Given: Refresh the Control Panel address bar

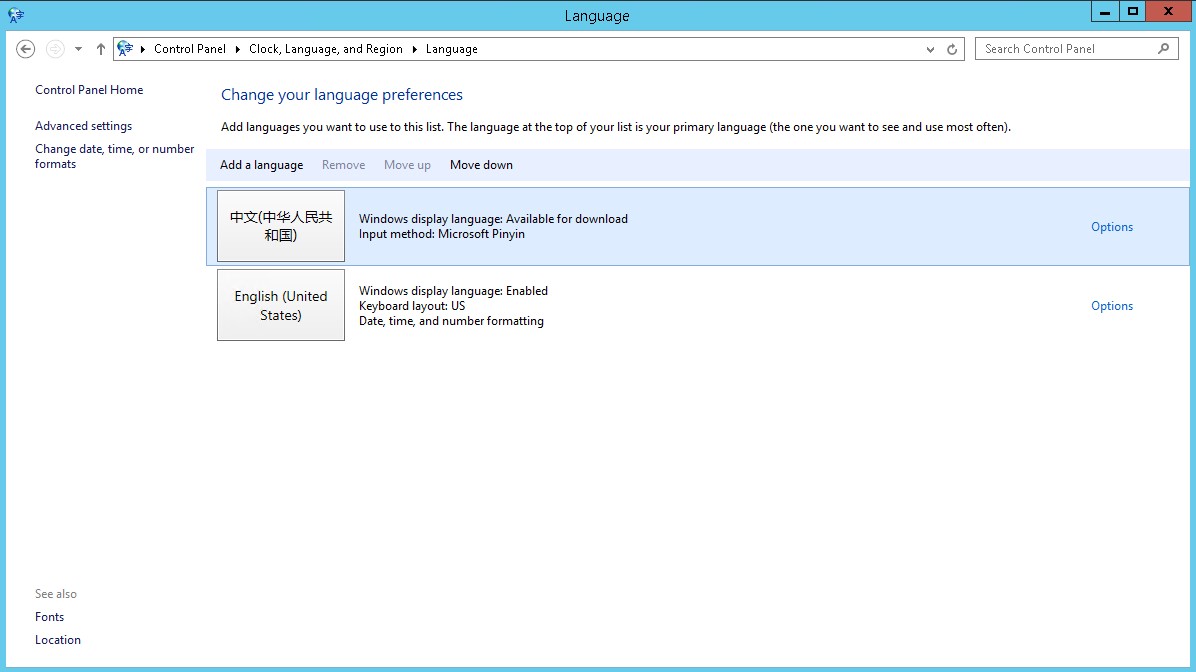Looking at the screenshot, I should (x=953, y=49).
